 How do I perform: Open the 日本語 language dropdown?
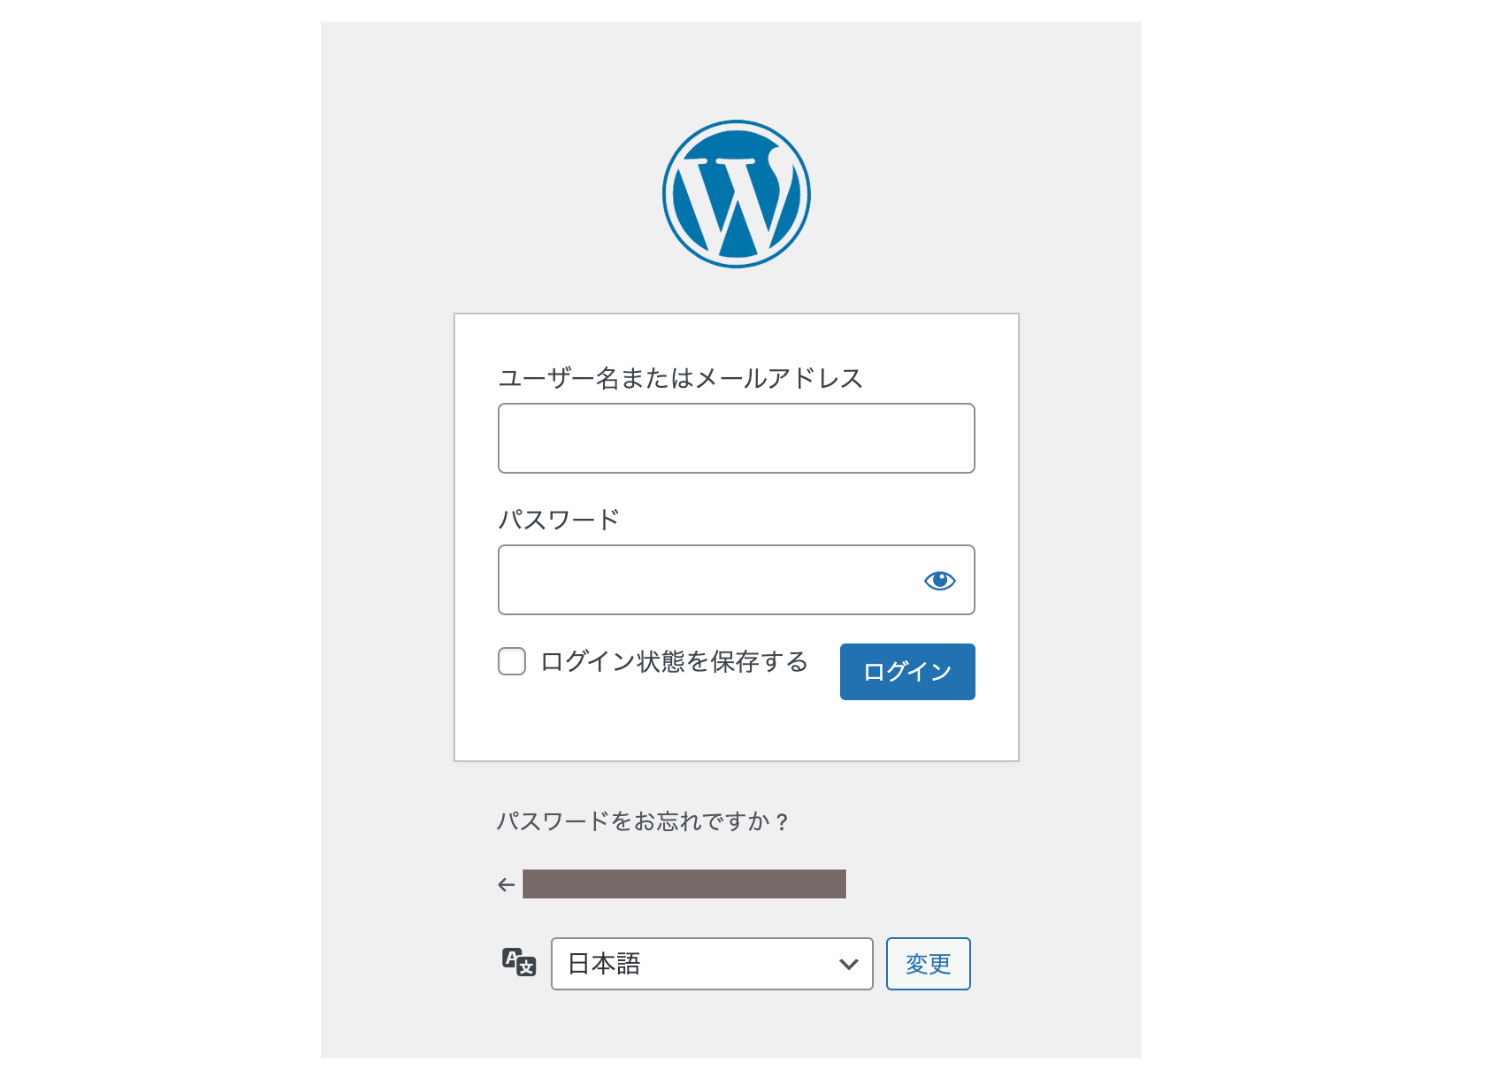[x=712, y=964]
